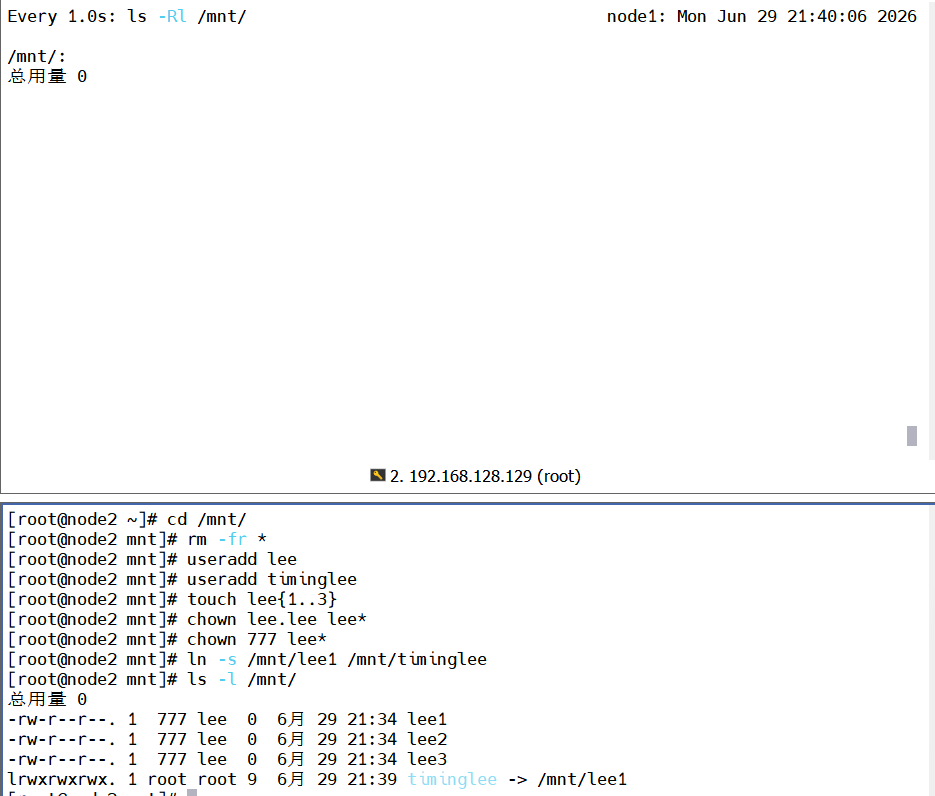This screenshot has width=935, height=796.
Task: Click the '/mnt/lee1' symlink target text
Action: pos(582,779)
